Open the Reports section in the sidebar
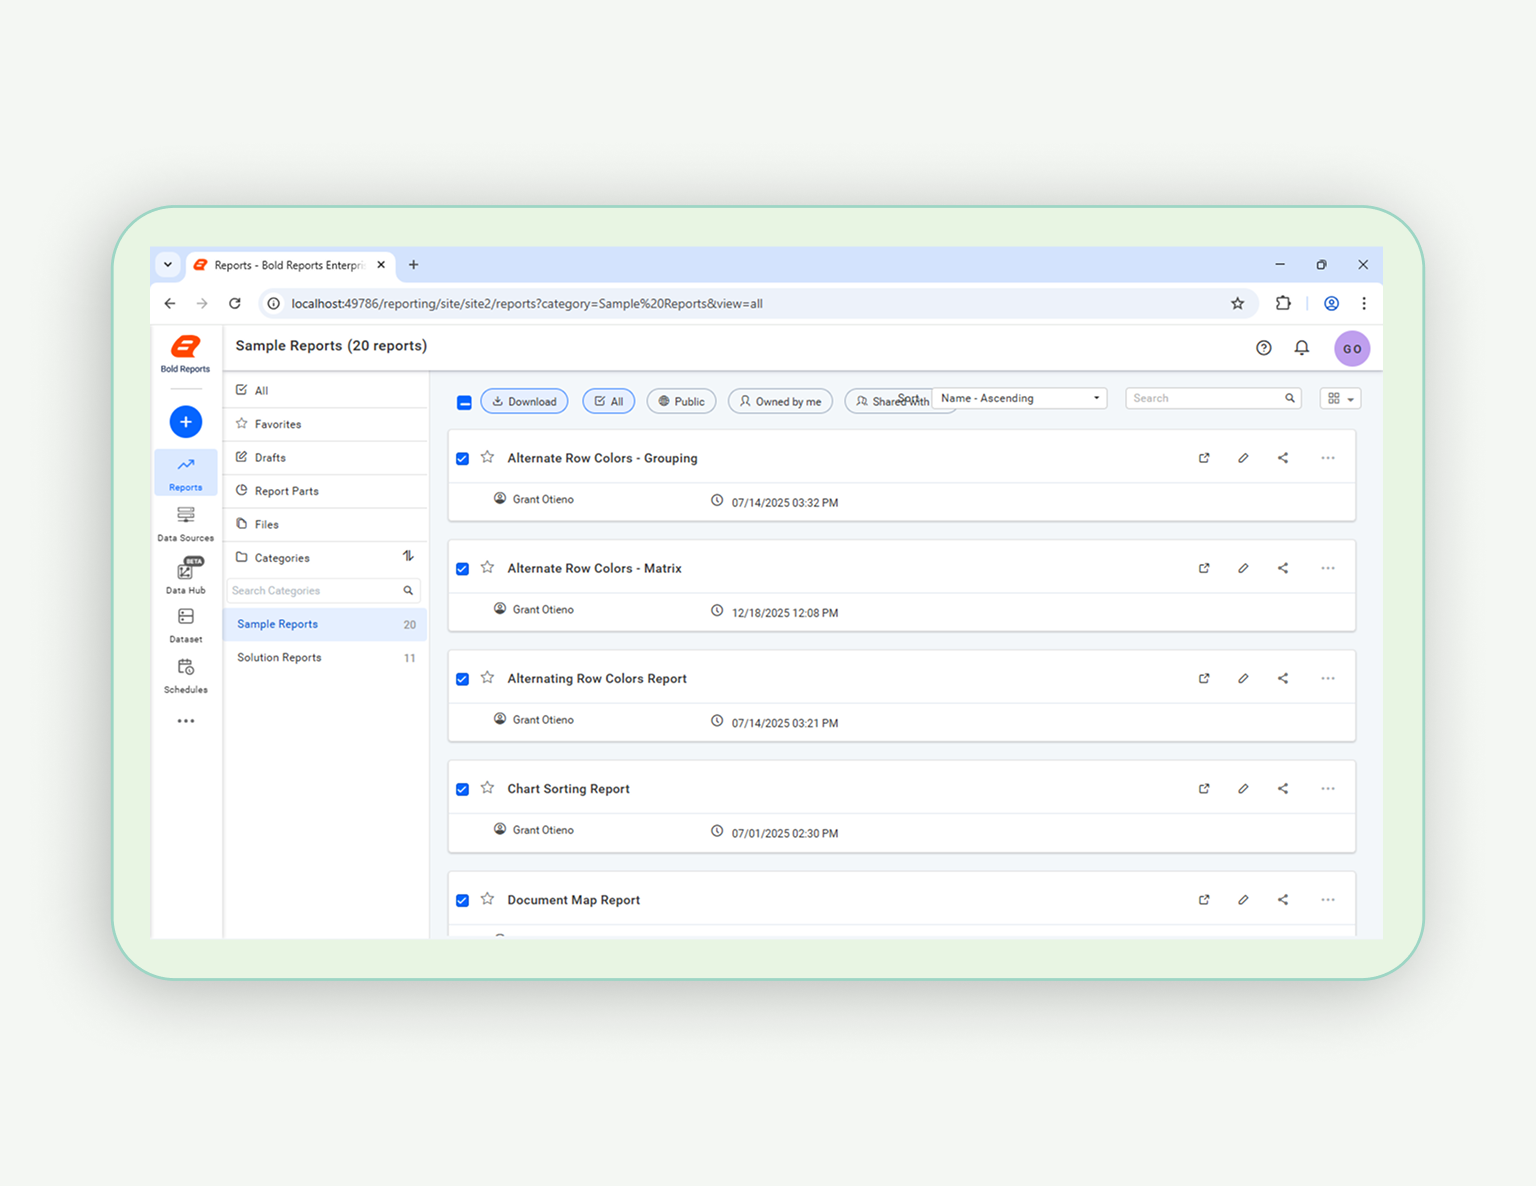The image size is (1536, 1186). [185, 472]
